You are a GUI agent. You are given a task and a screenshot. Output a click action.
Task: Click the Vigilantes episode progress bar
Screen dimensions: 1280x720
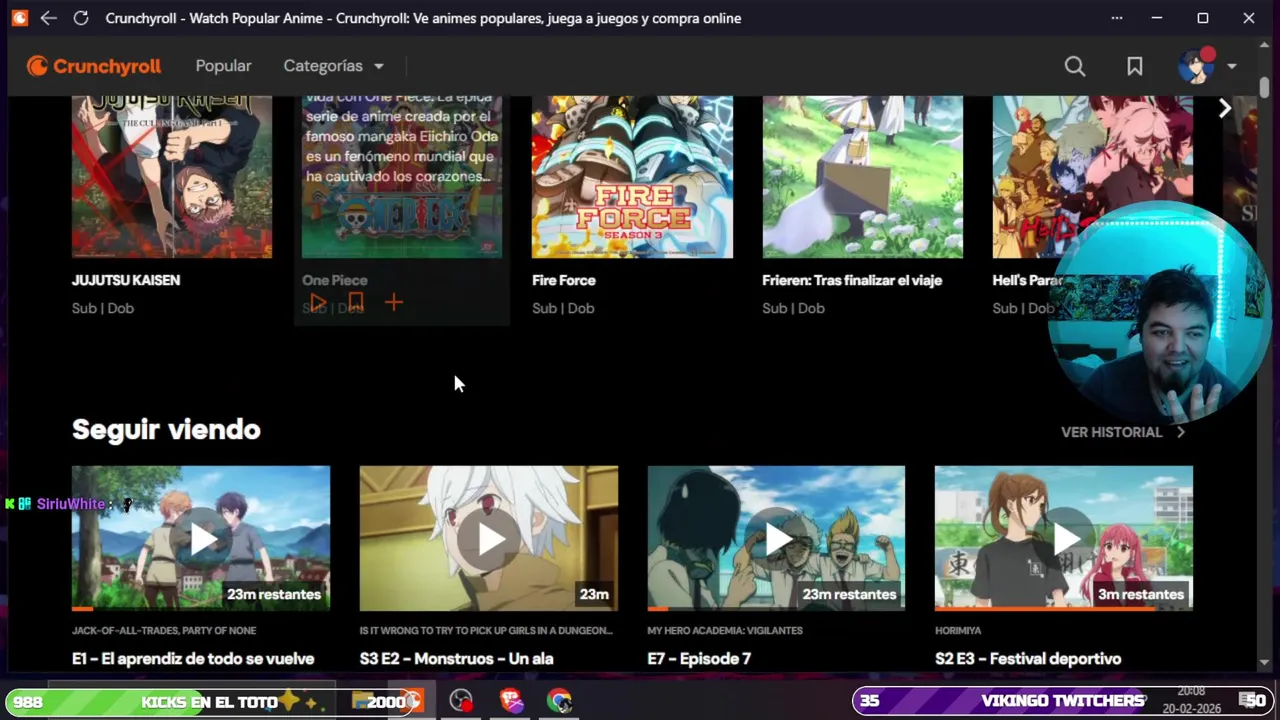[776, 609]
